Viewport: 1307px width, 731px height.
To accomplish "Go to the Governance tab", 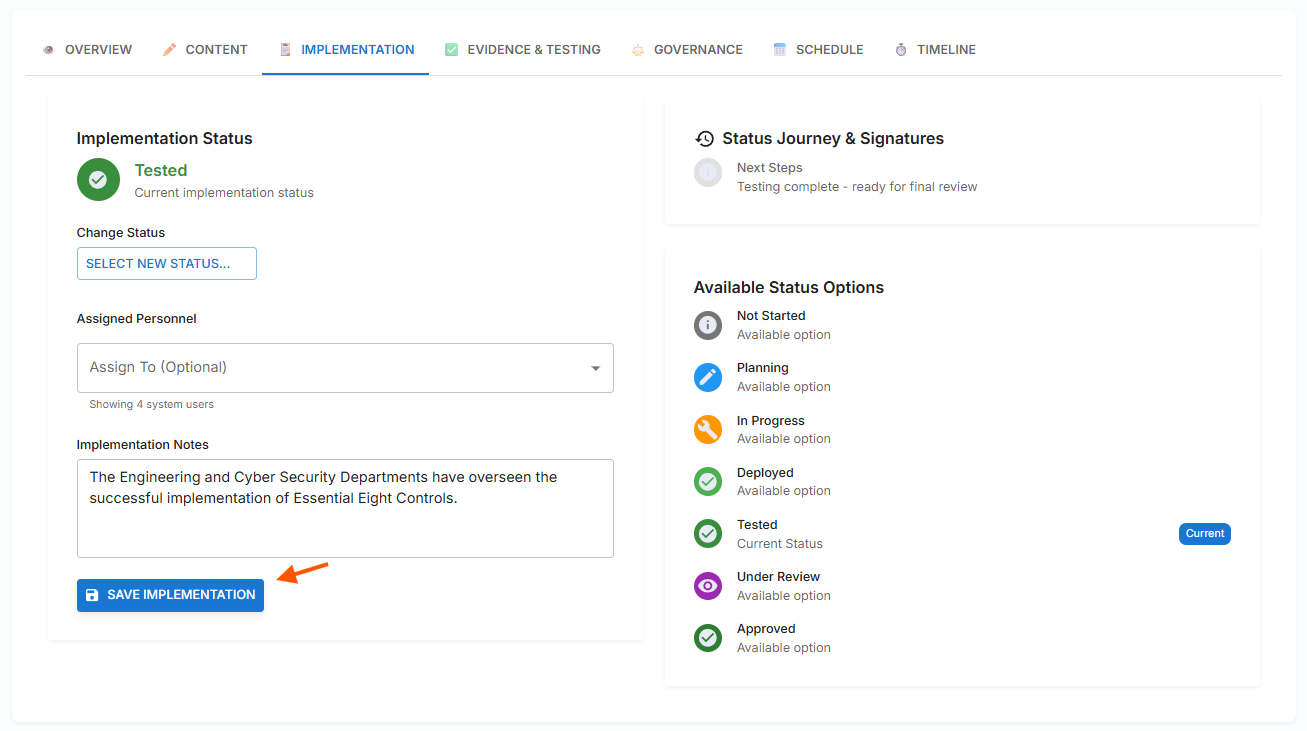I will (687, 50).
